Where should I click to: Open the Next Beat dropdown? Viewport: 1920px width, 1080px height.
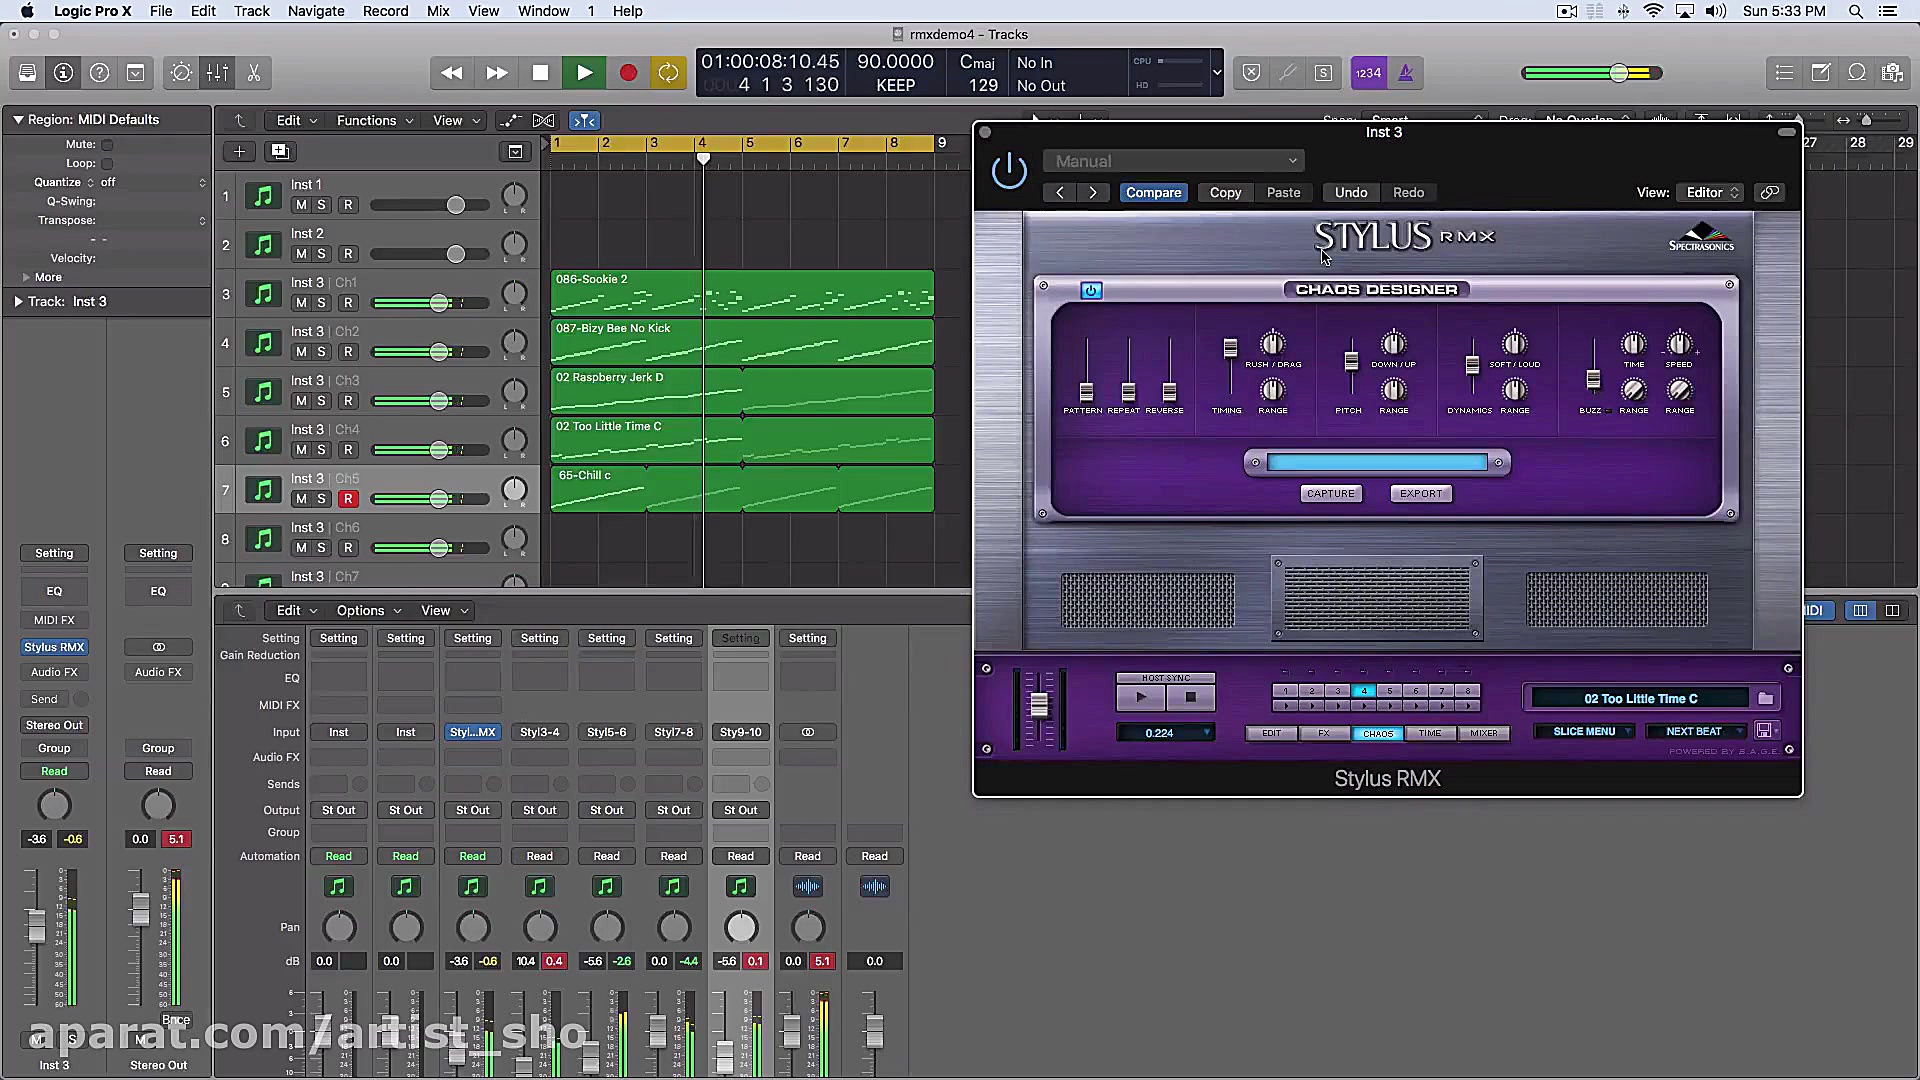tap(1695, 732)
